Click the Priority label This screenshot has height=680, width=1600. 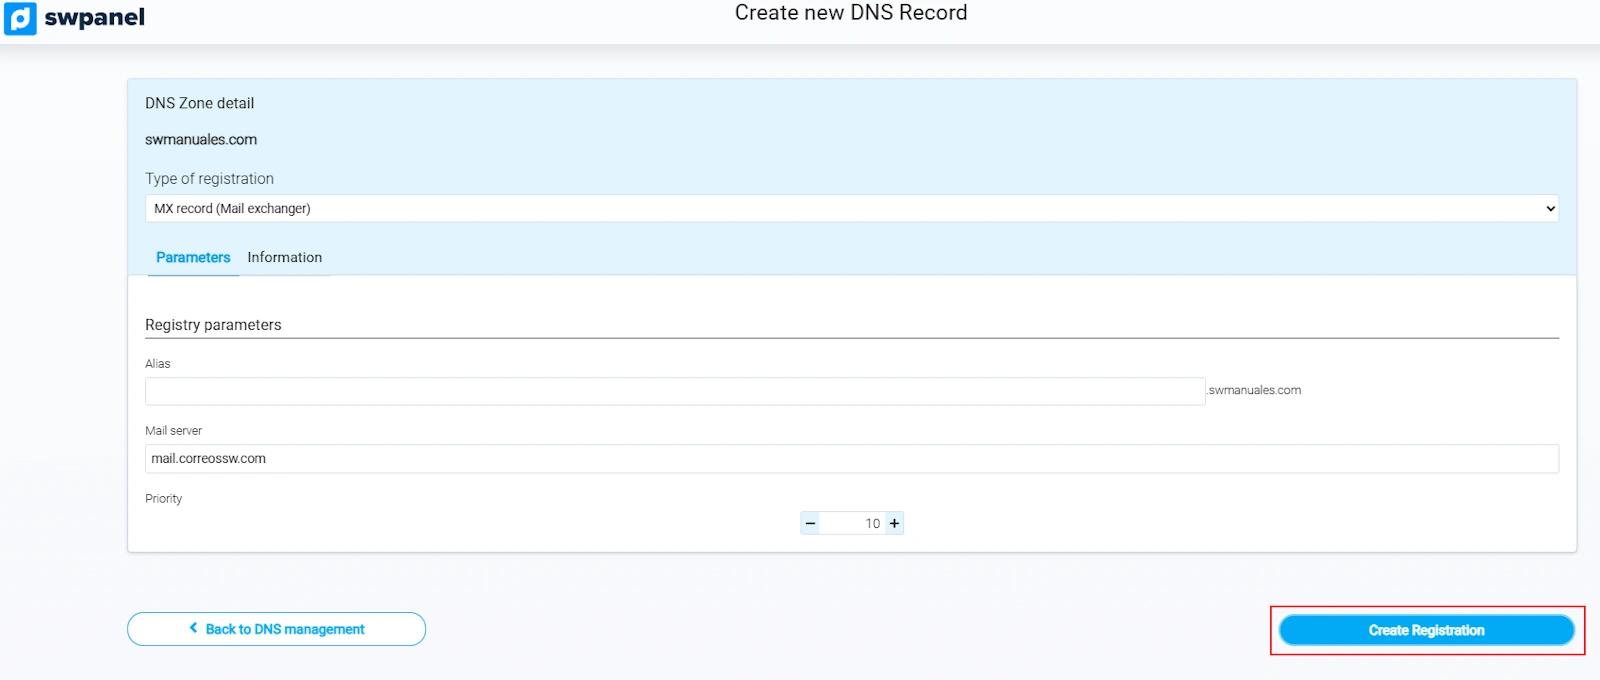[163, 498]
